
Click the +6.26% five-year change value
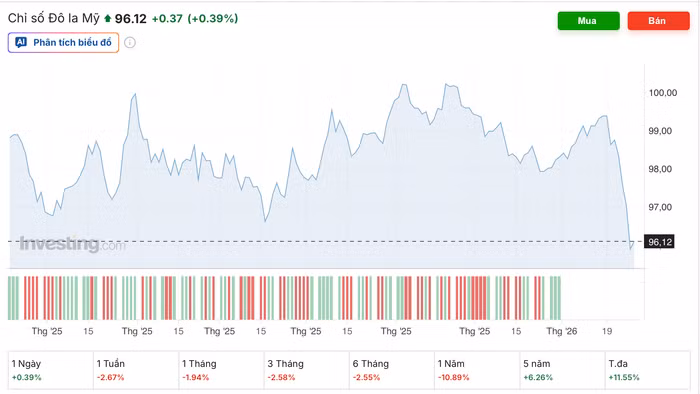tap(538, 377)
